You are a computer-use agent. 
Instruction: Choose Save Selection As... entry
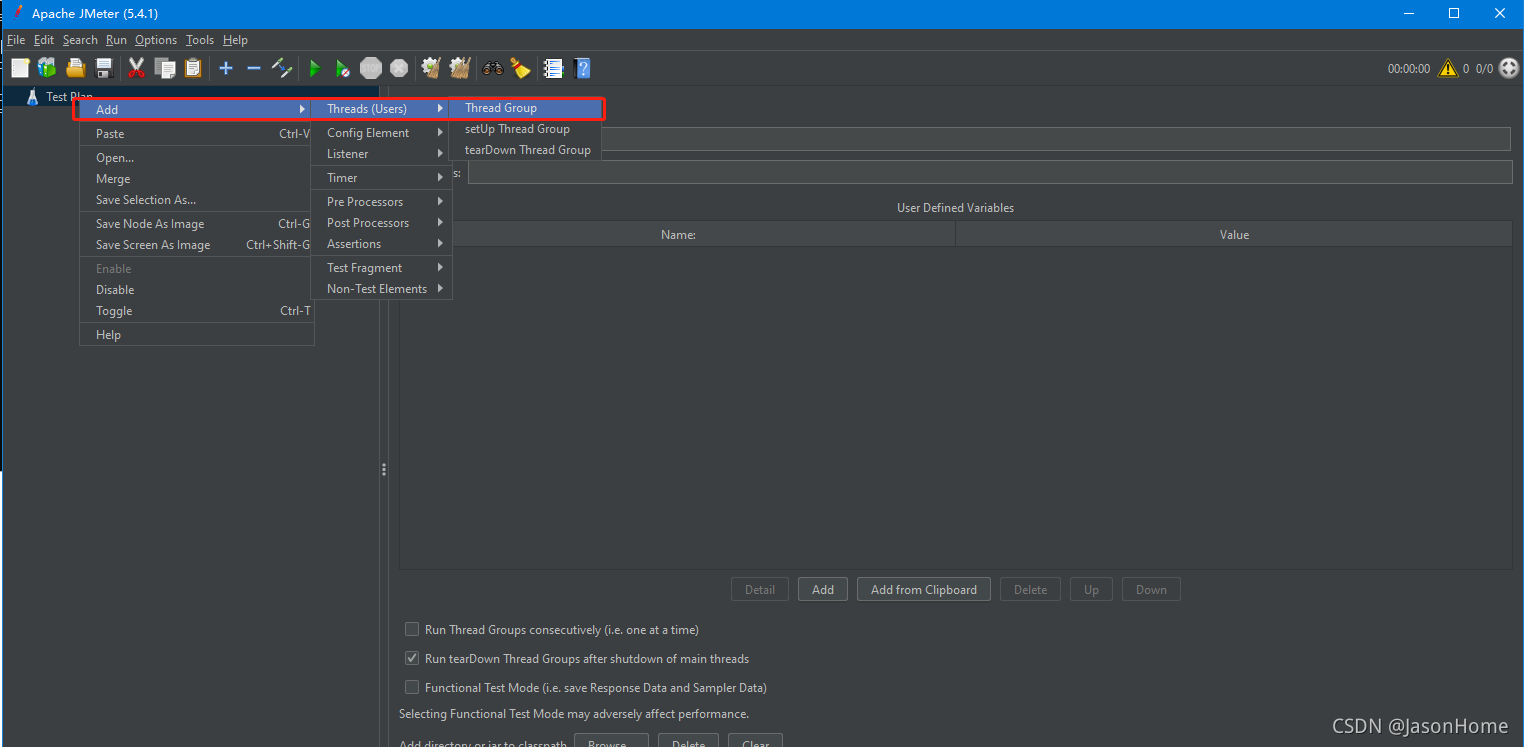pyautogui.click(x=196, y=200)
